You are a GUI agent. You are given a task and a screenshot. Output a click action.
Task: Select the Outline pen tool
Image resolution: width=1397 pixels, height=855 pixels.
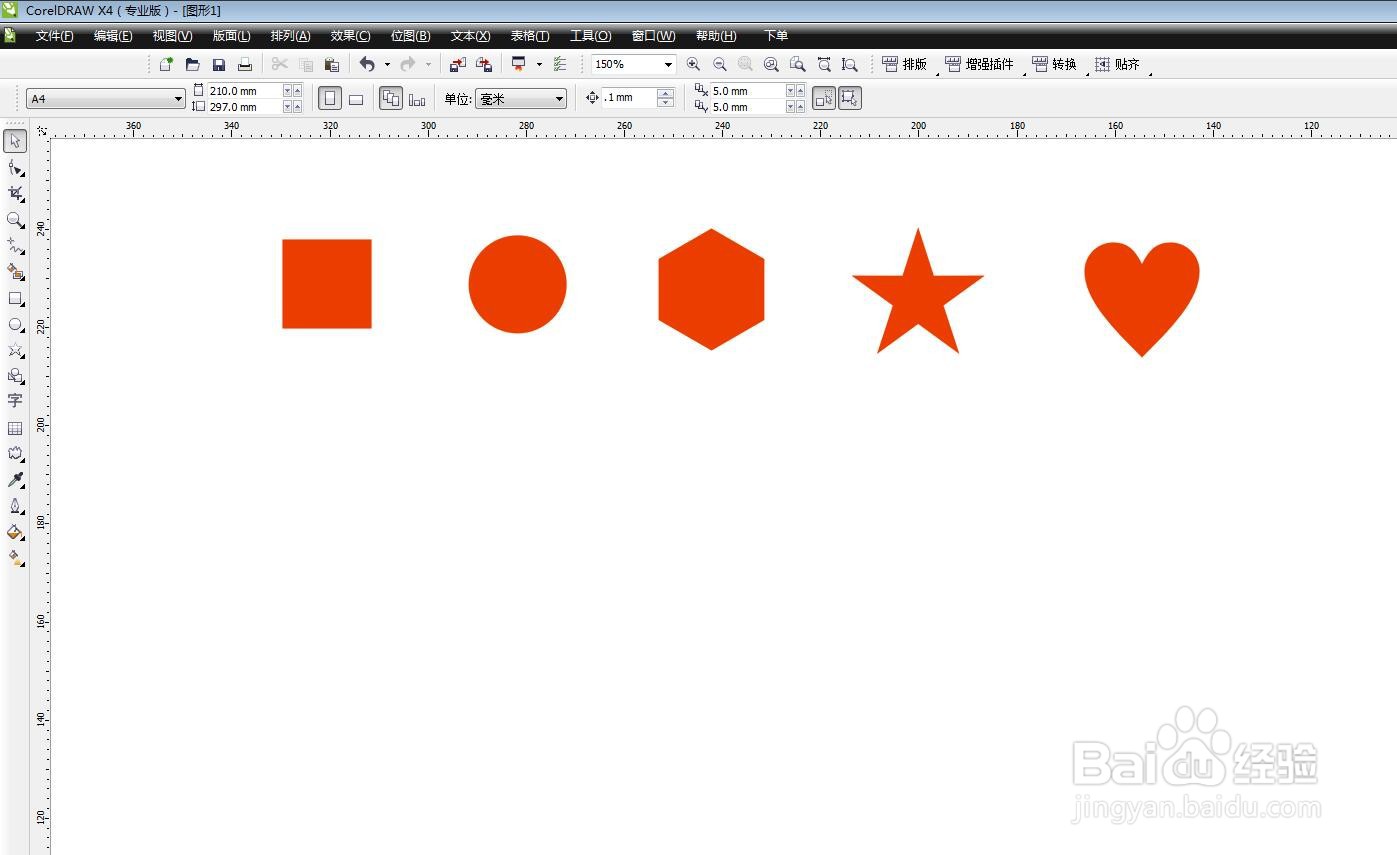(15, 506)
